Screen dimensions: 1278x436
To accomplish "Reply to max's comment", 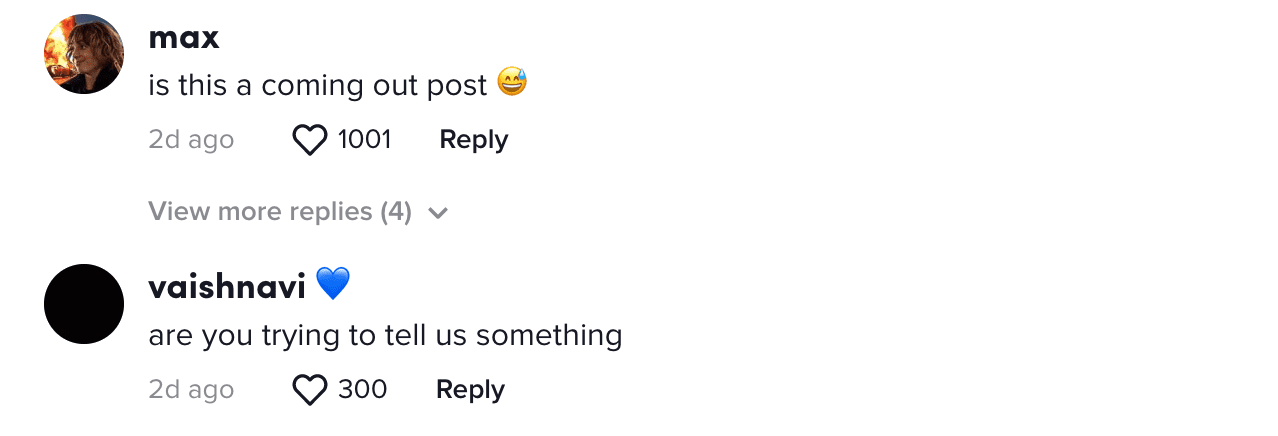I will point(474,140).
